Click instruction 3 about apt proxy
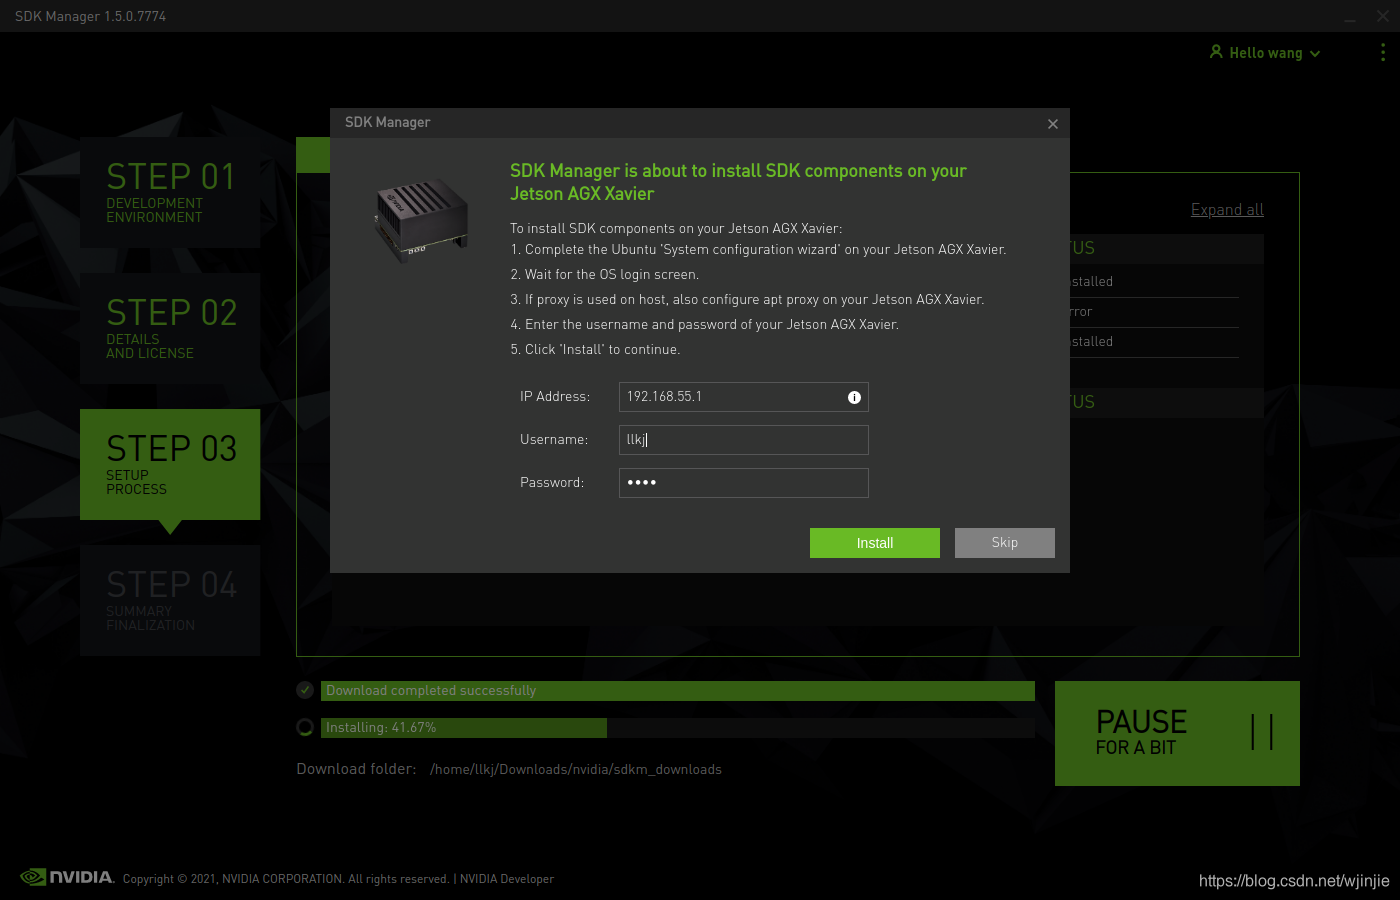This screenshot has width=1400, height=900. [747, 300]
